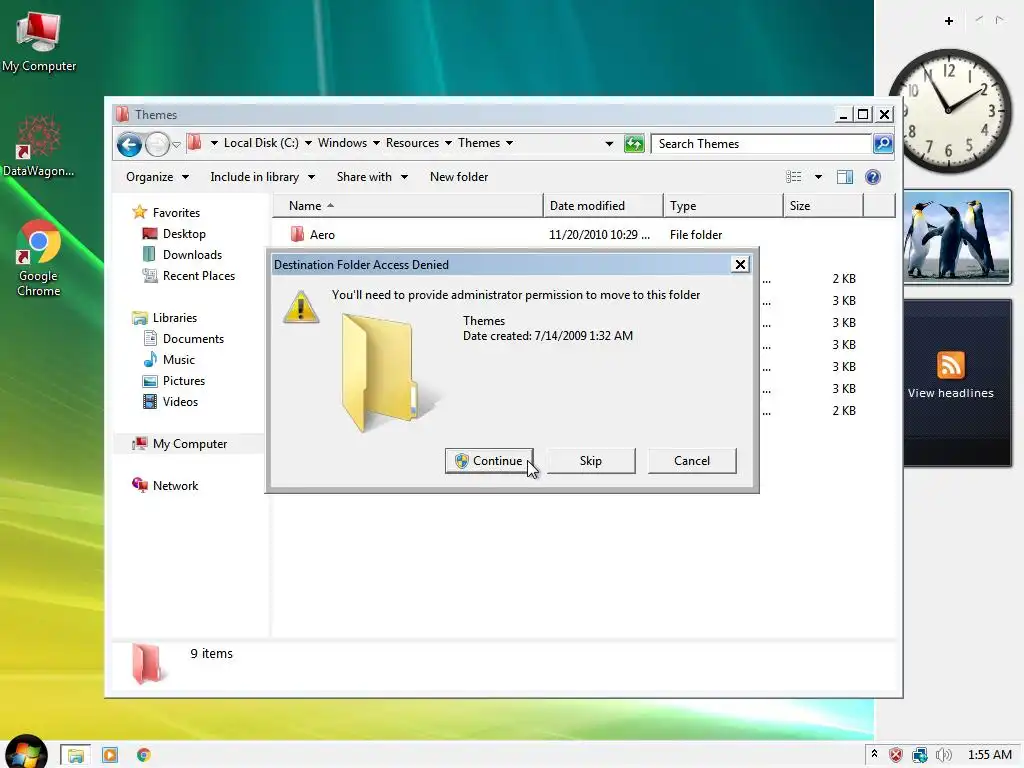The width and height of the screenshot is (1024, 768).
Task: Toggle the preview pane icon
Action: click(845, 177)
